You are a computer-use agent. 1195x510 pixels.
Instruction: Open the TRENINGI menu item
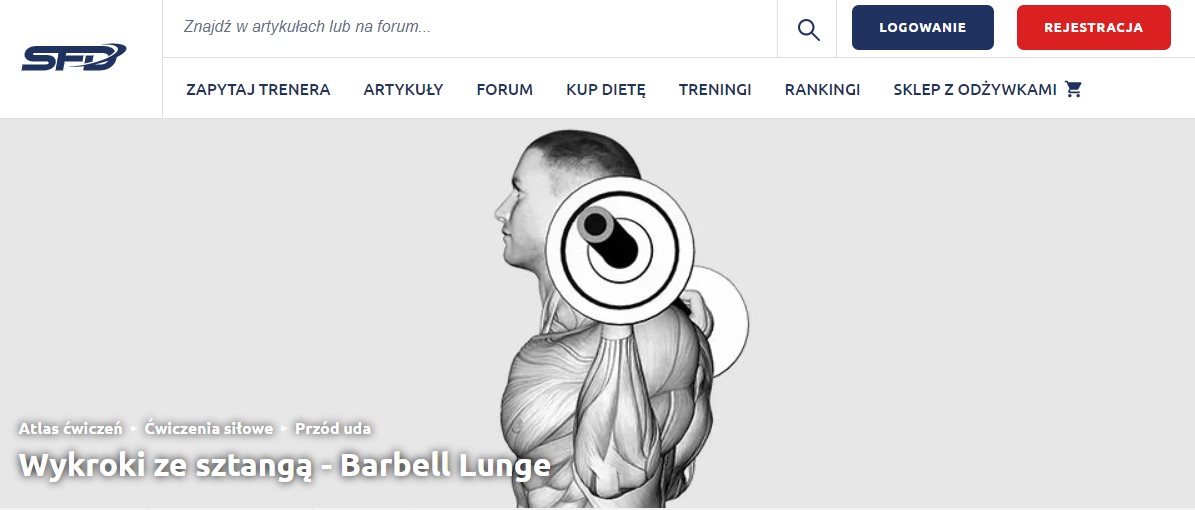click(715, 90)
